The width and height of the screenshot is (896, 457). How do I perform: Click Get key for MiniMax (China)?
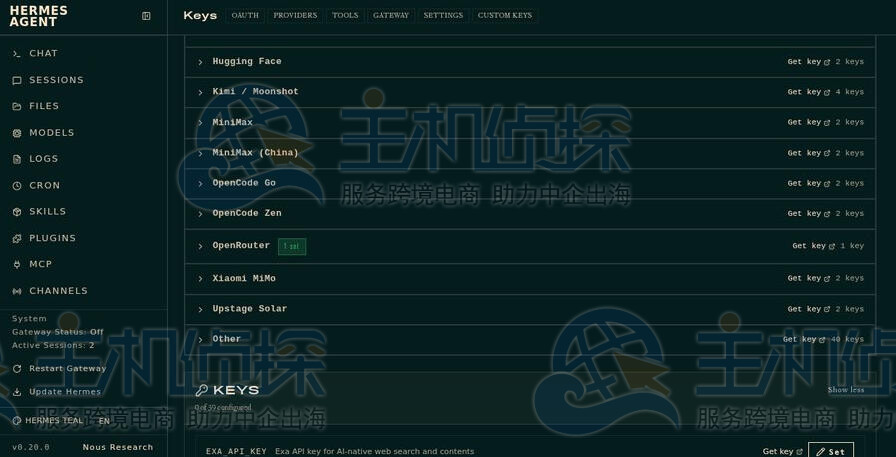[808, 153]
